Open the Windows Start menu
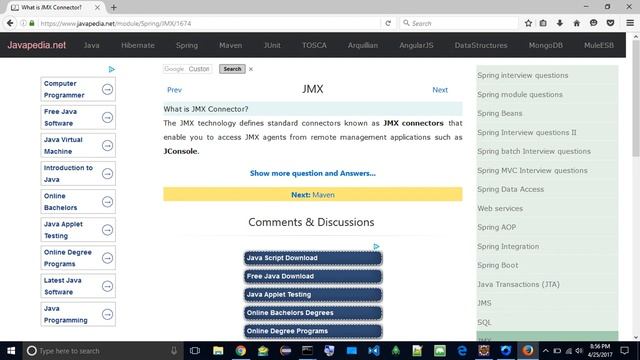The width and height of the screenshot is (640, 360). 11,351
